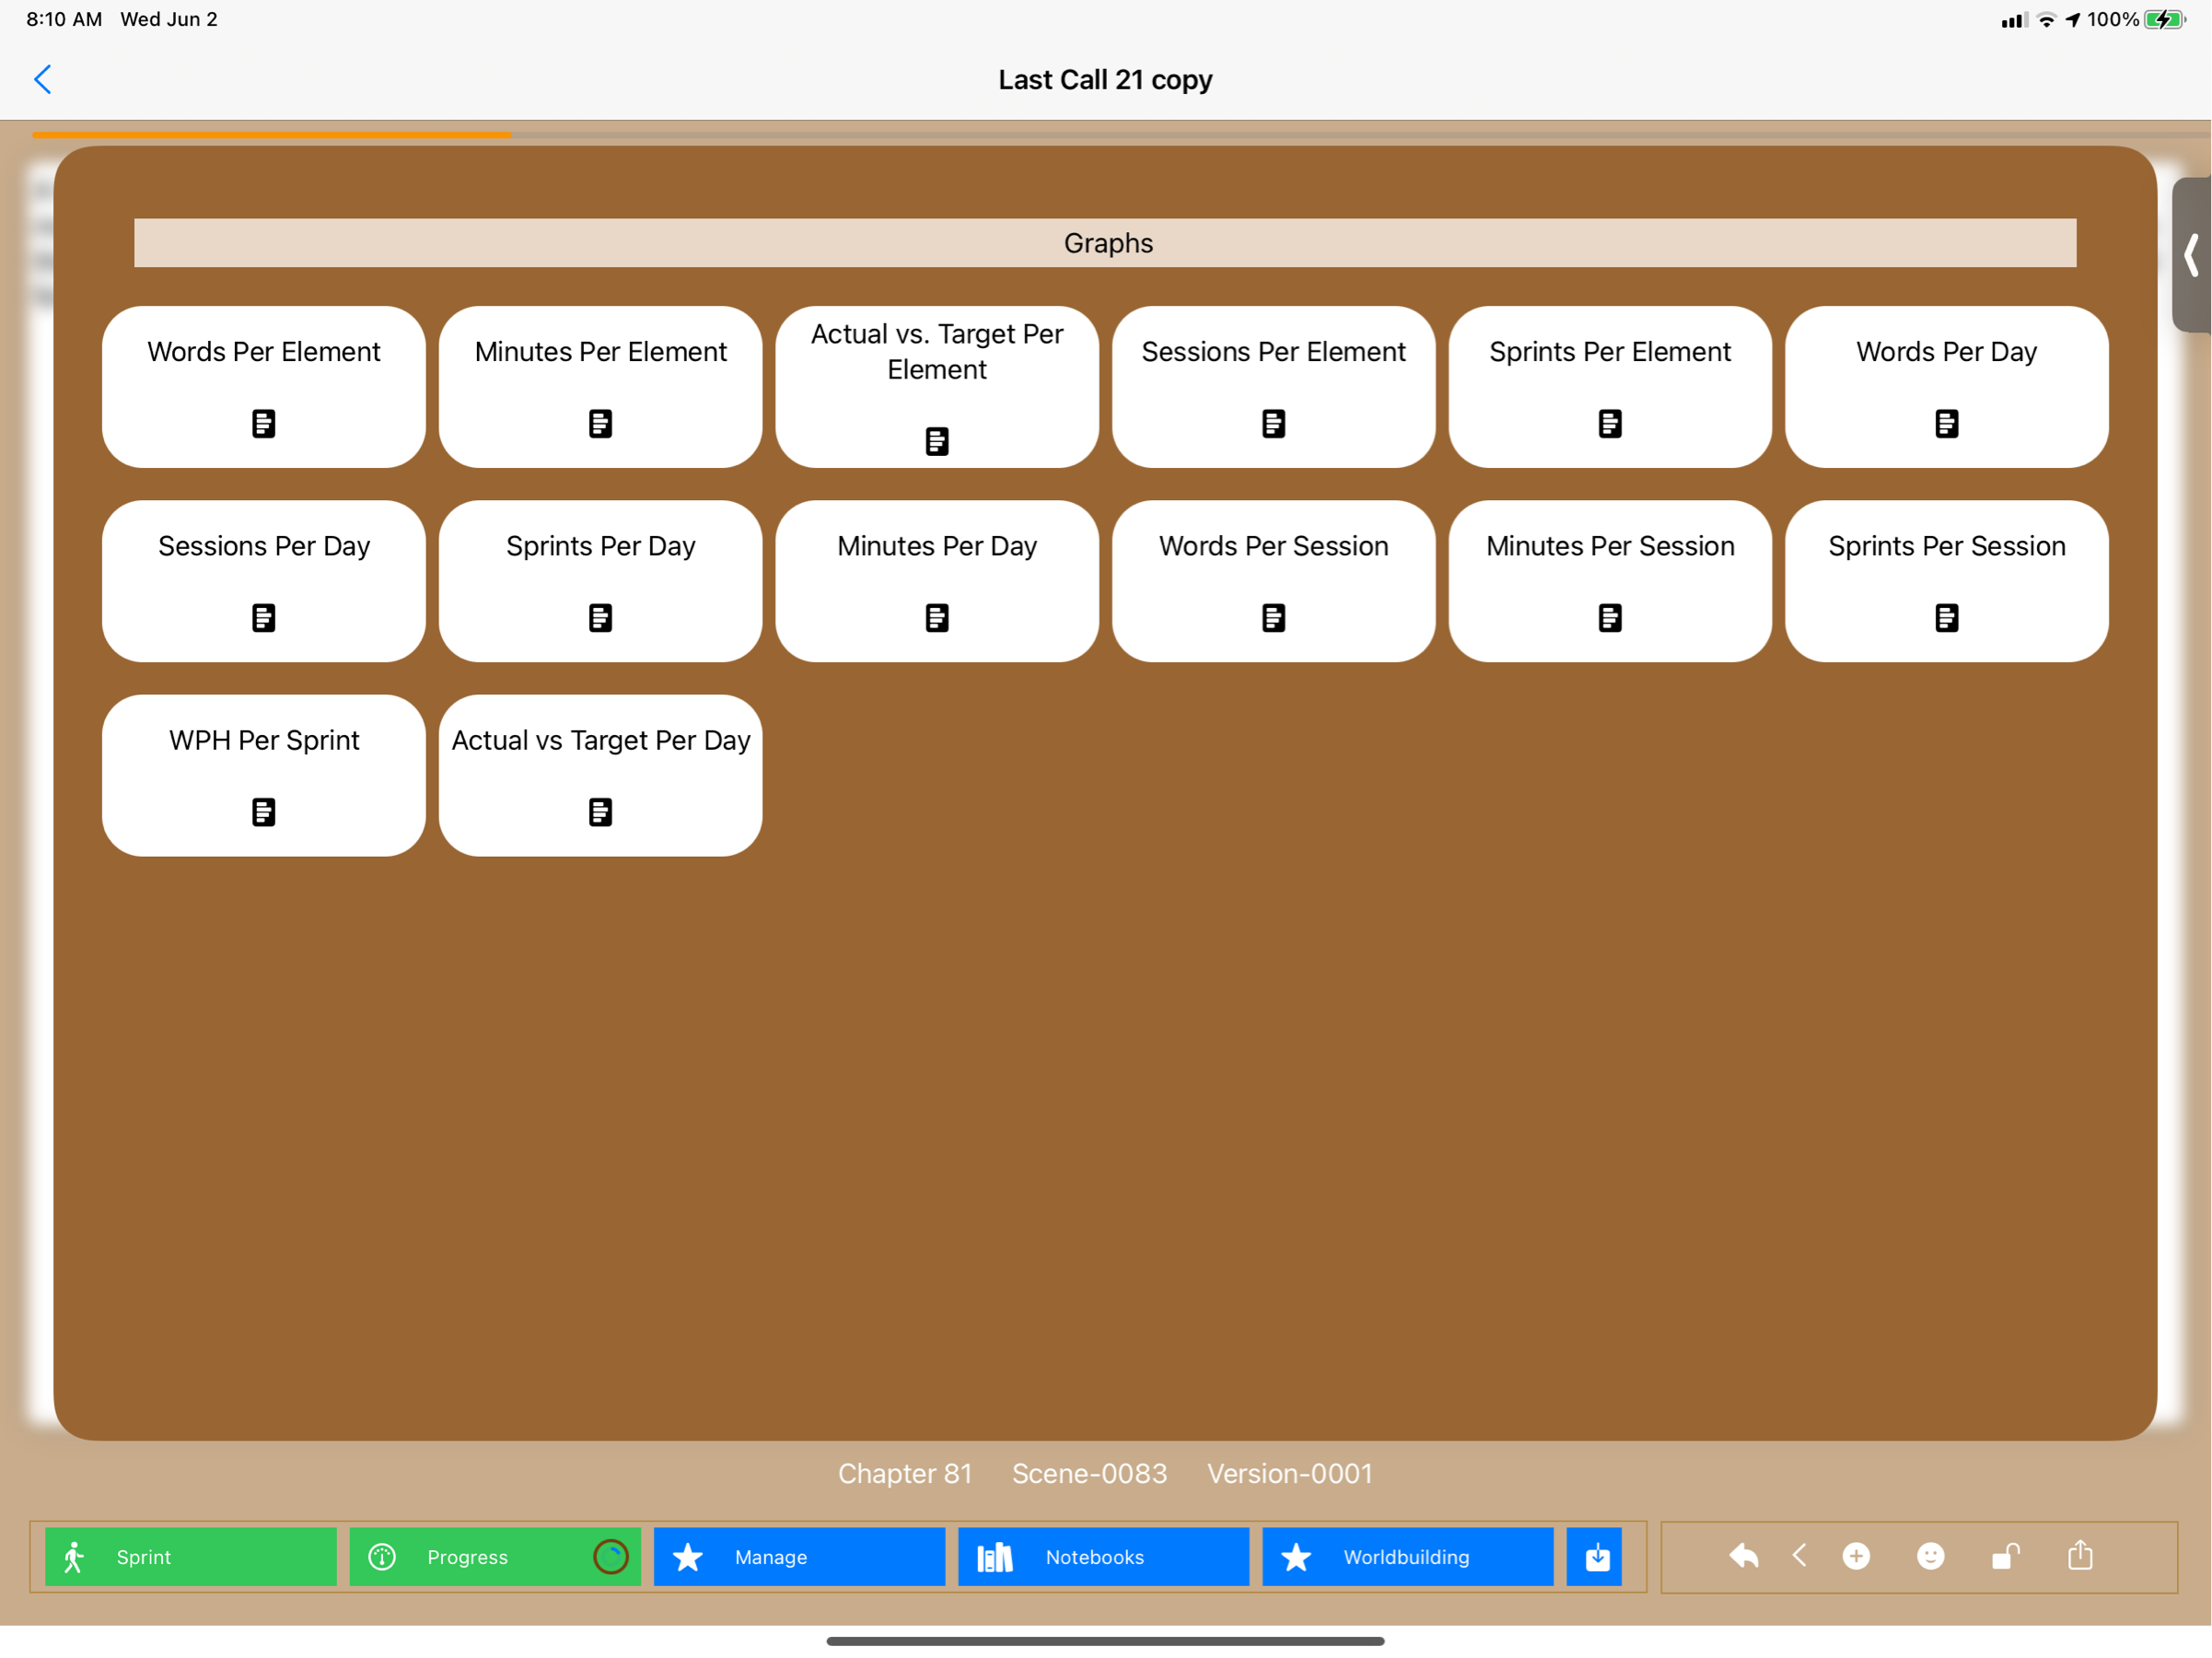Tap the share icon in bottom toolbar
The image size is (2212, 1658).
click(x=2080, y=1555)
